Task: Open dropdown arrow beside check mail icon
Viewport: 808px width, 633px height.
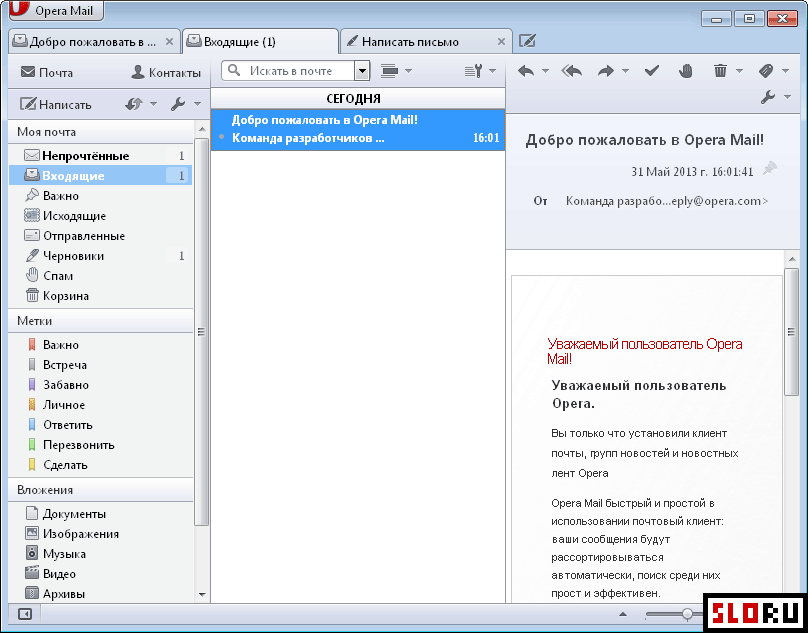Action: click(x=153, y=105)
